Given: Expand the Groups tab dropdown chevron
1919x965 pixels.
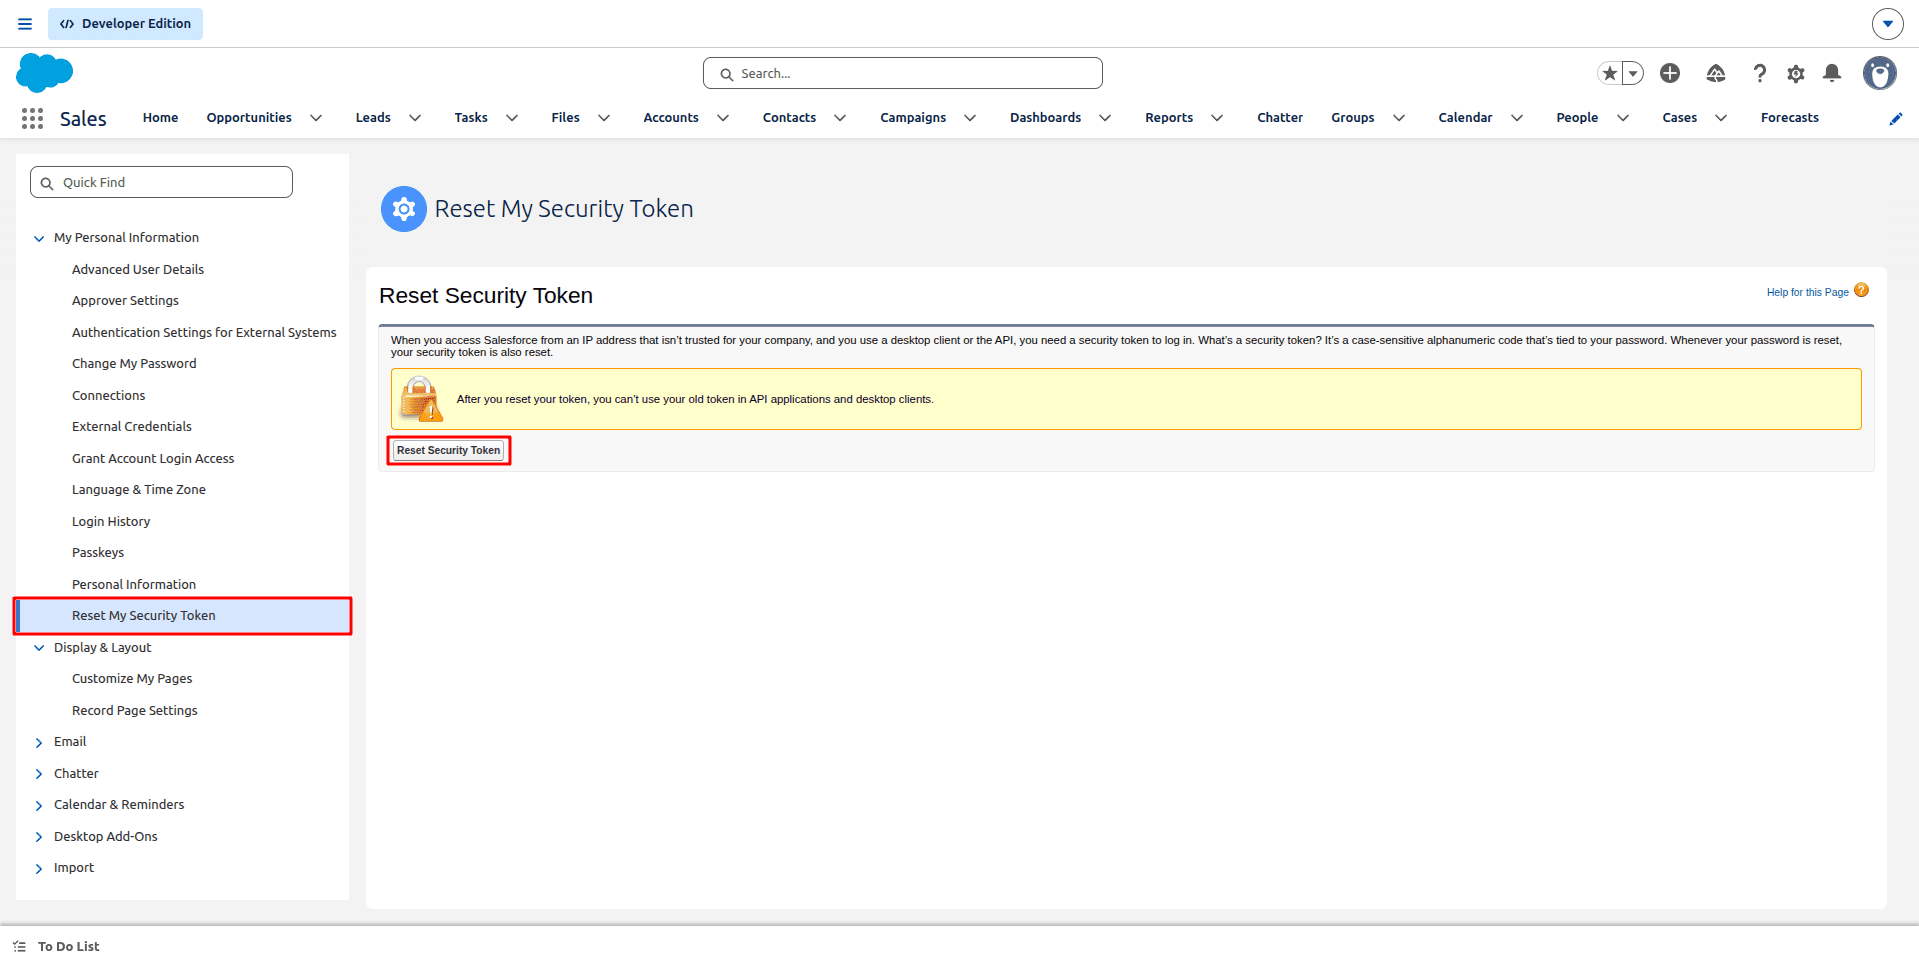Looking at the screenshot, I should tap(1399, 118).
